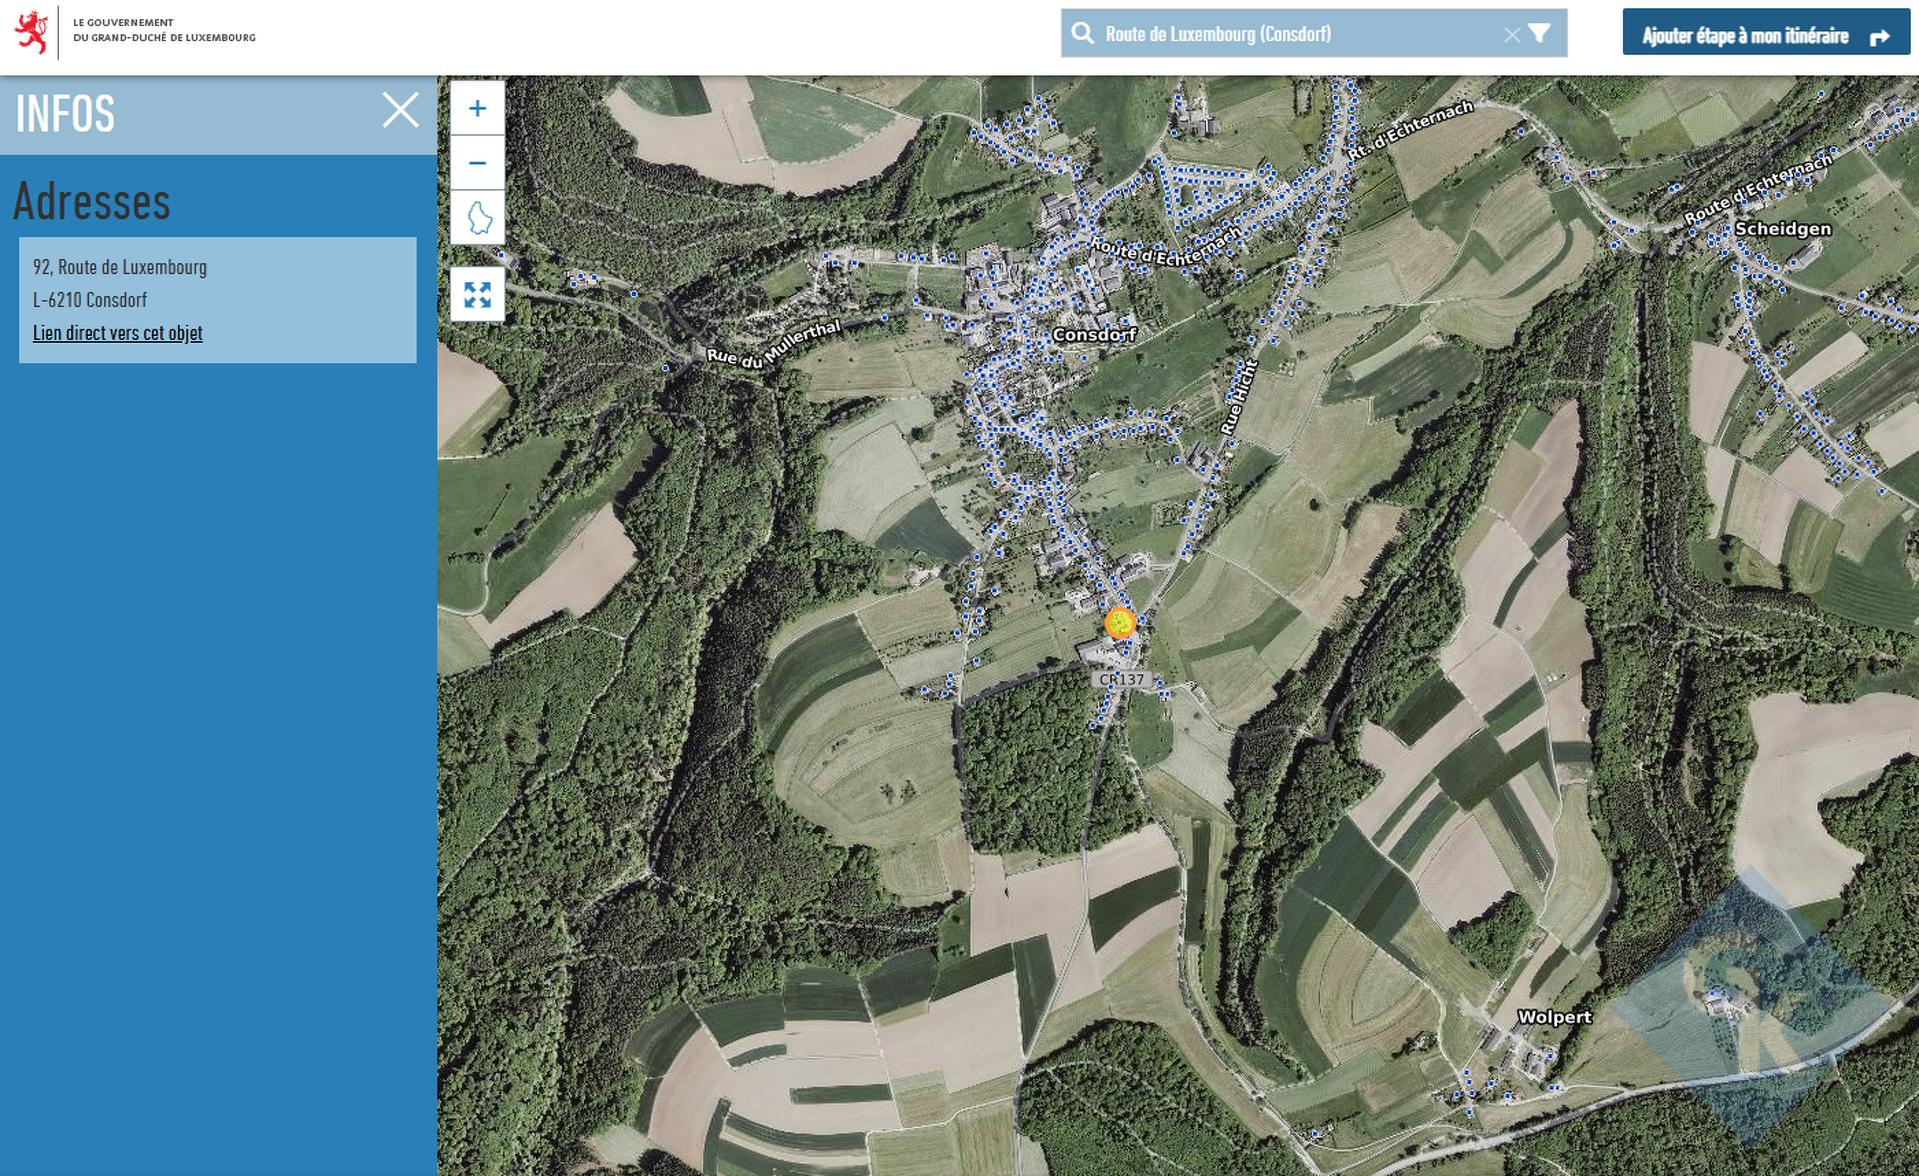
Task: Close the INFOS panel
Action: [x=400, y=110]
